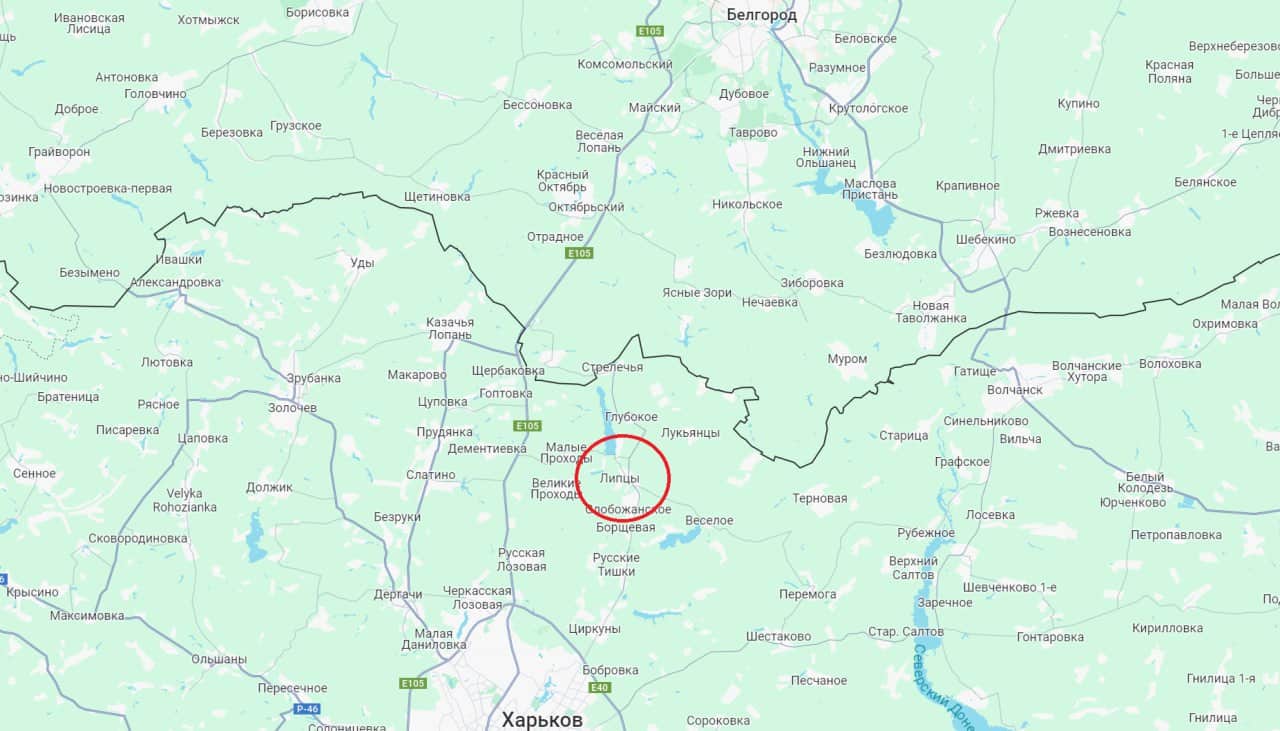The image size is (1280, 731).
Task: Click the E40 road shield near Бобровка
Action: tap(600, 688)
